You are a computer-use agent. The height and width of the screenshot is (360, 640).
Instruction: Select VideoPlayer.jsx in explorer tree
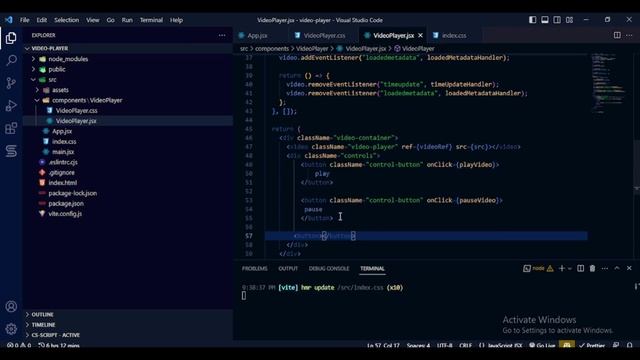(128, 121)
